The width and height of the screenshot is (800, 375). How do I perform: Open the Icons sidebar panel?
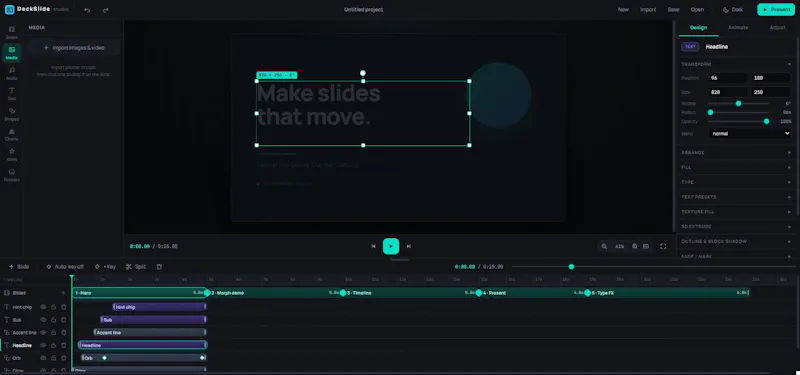click(12, 155)
